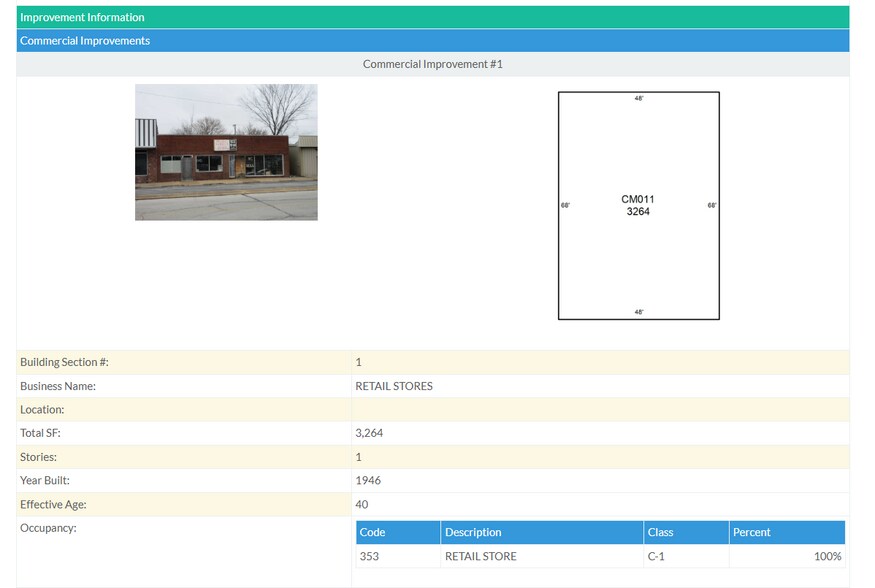Click the Effective Age value 40
The width and height of the screenshot is (875, 588).
pyautogui.click(x=360, y=506)
